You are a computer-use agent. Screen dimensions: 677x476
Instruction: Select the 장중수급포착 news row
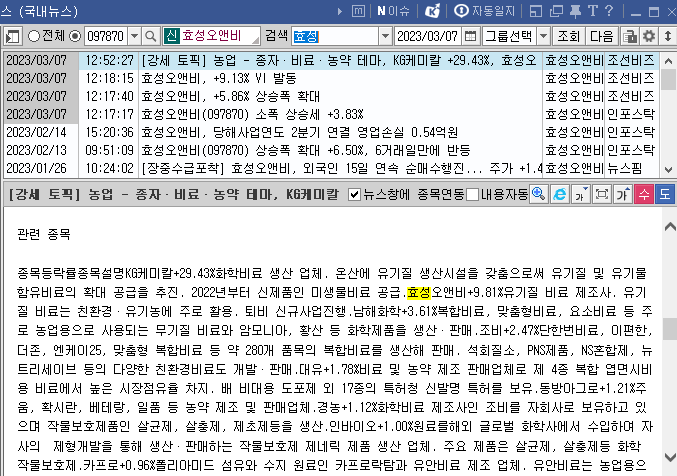pos(331,168)
